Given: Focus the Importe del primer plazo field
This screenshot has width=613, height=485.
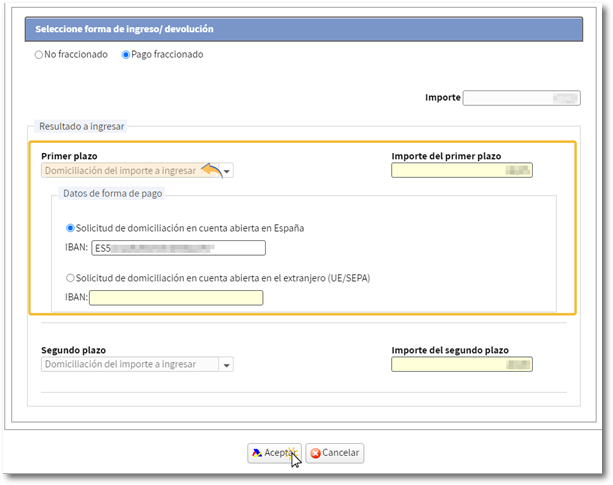Looking at the screenshot, I should pyautogui.click(x=461, y=171).
